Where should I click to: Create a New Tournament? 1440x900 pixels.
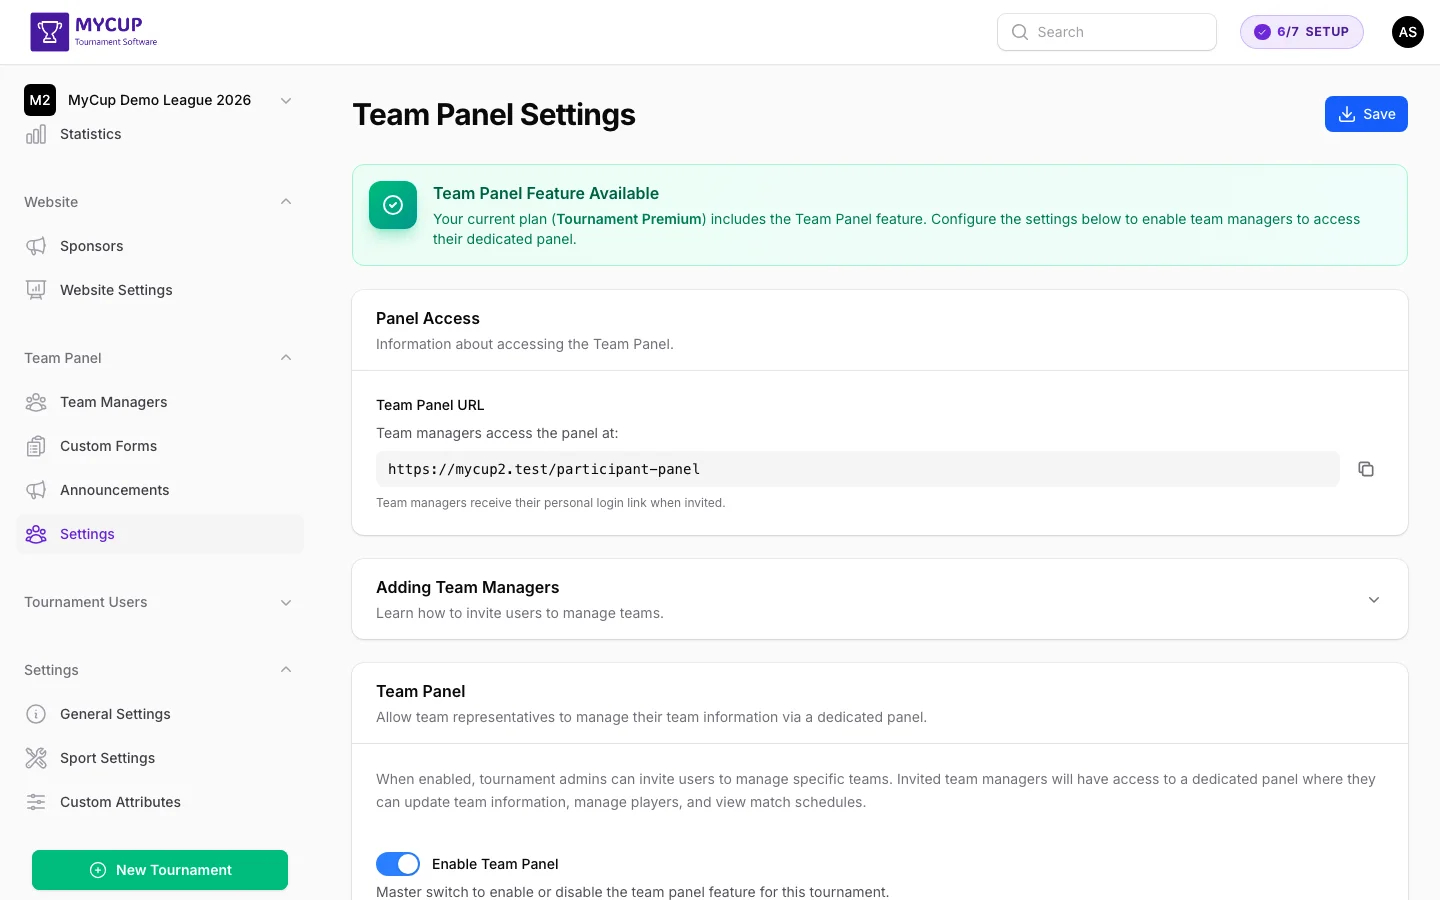(160, 870)
